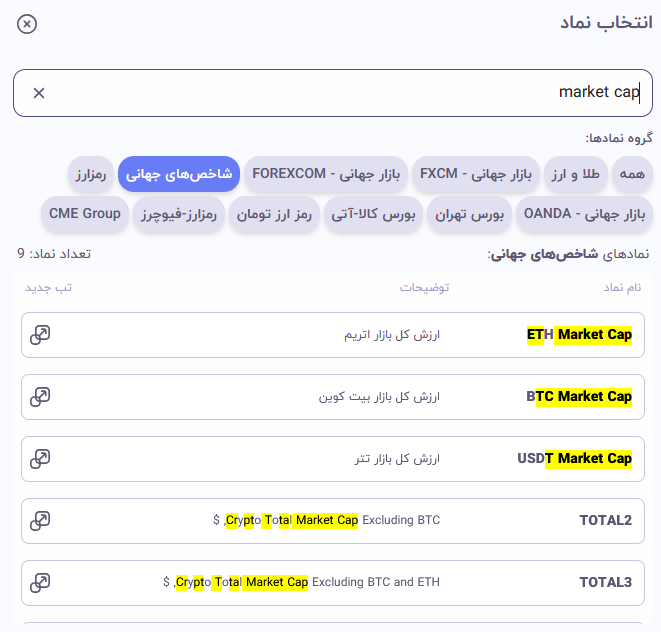The image size is (661, 632).
Task: Click the انتخاب نماد dialog title
Action: coord(606,22)
